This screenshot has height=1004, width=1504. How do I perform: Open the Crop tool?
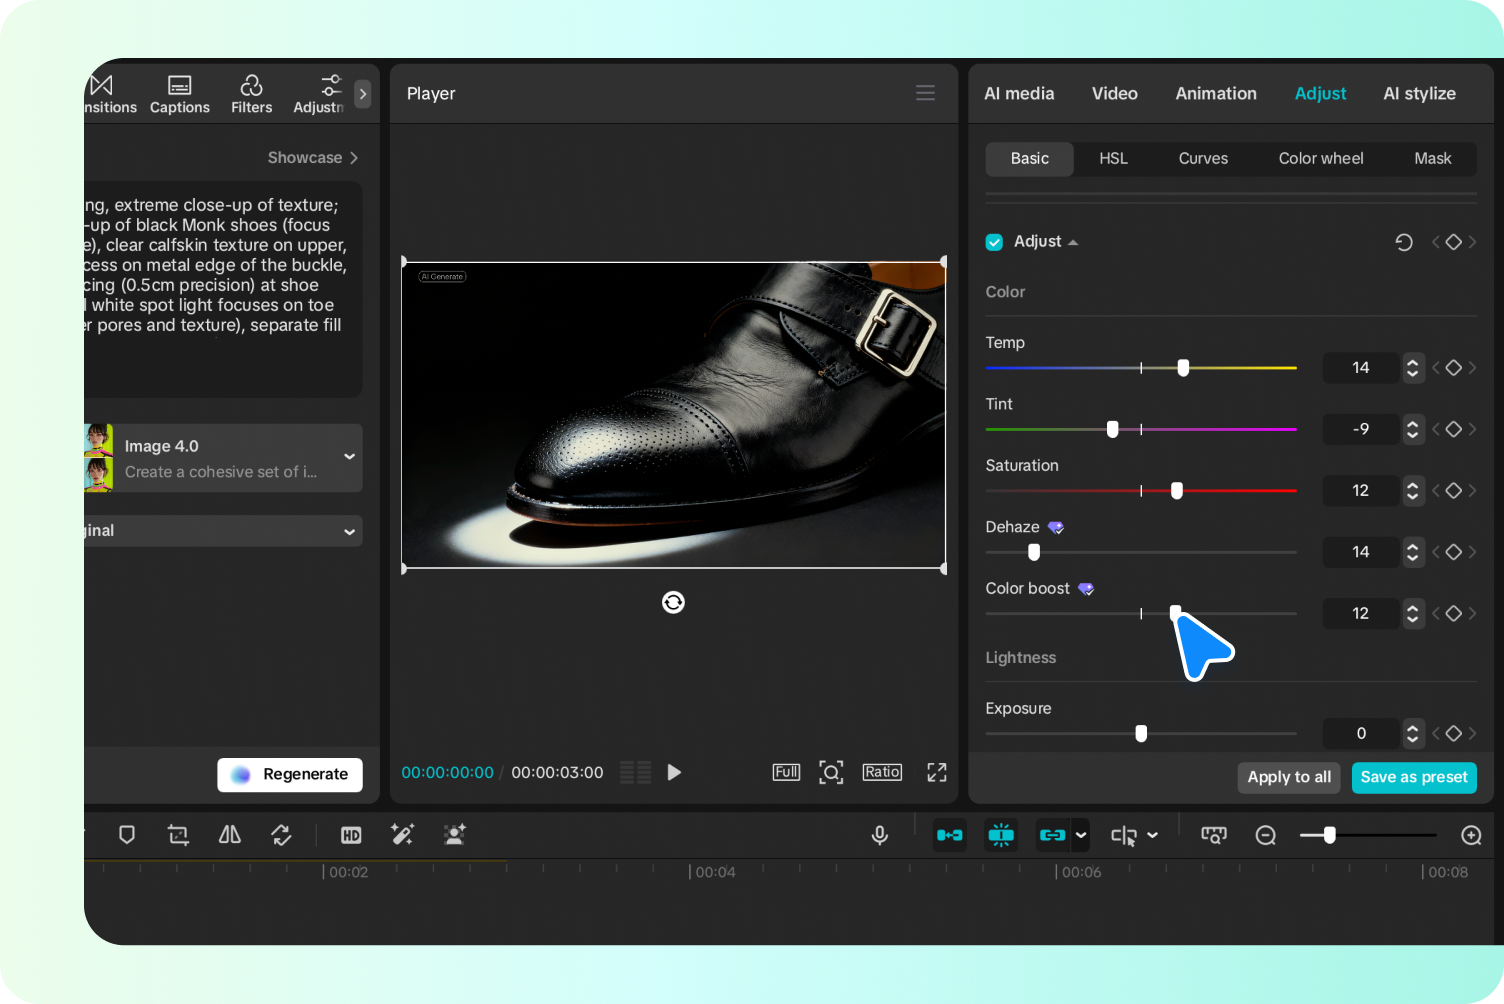click(x=178, y=835)
